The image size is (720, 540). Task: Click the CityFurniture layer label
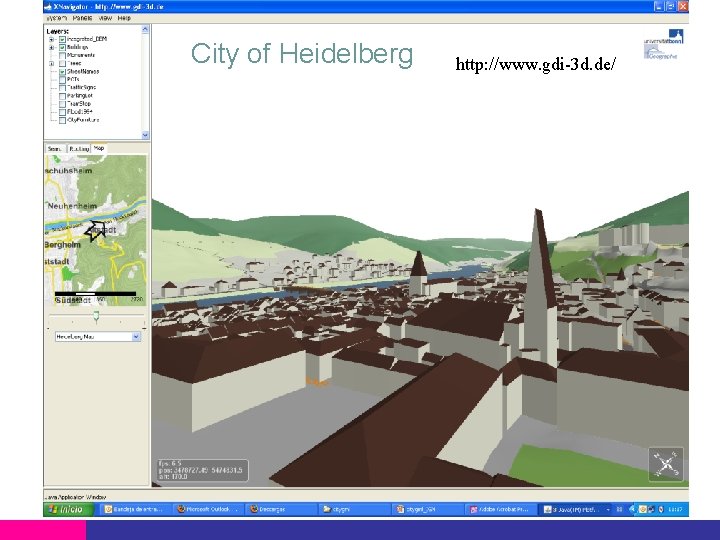(x=83, y=120)
